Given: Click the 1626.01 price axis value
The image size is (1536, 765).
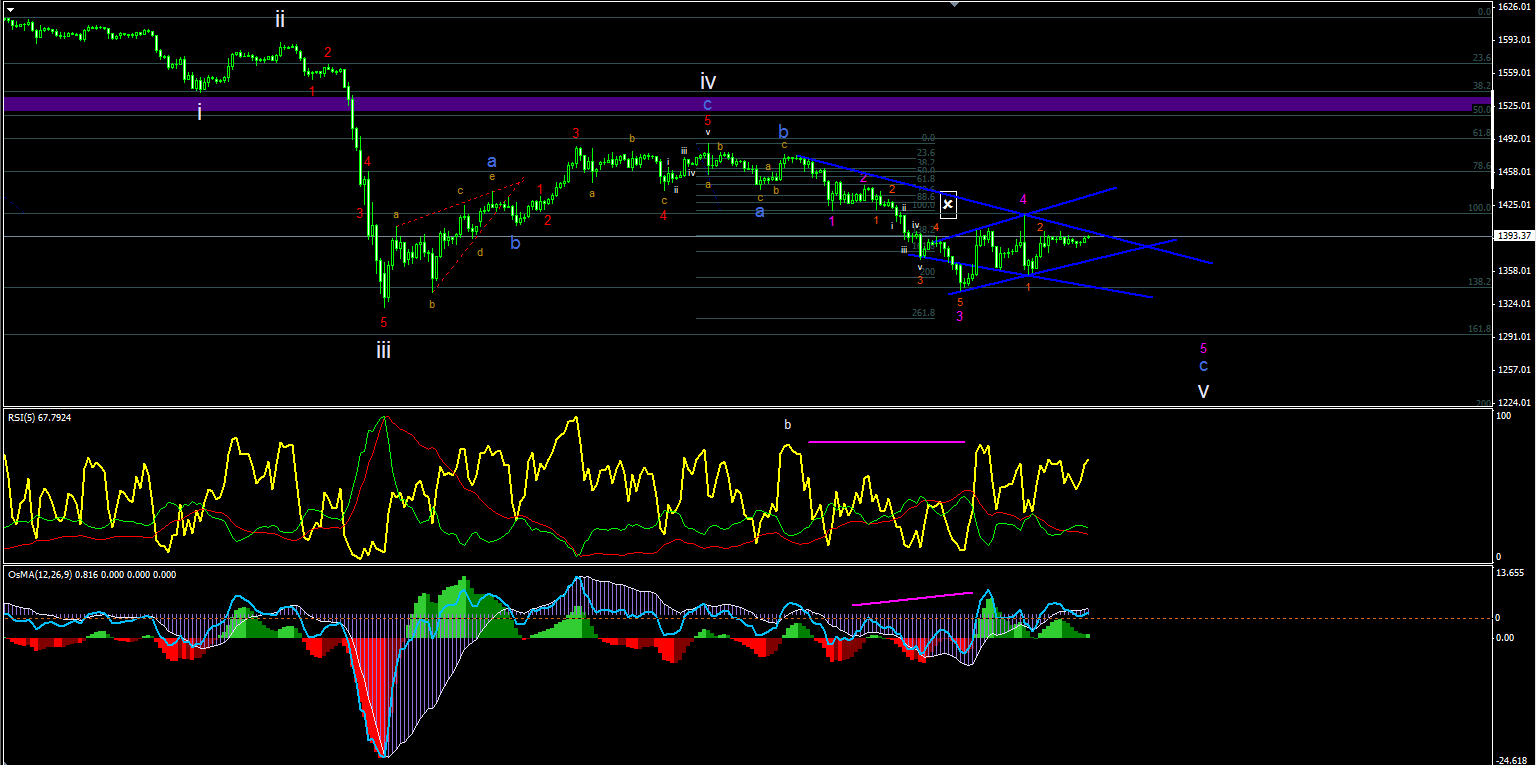Looking at the screenshot, I should pos(1514,7).
